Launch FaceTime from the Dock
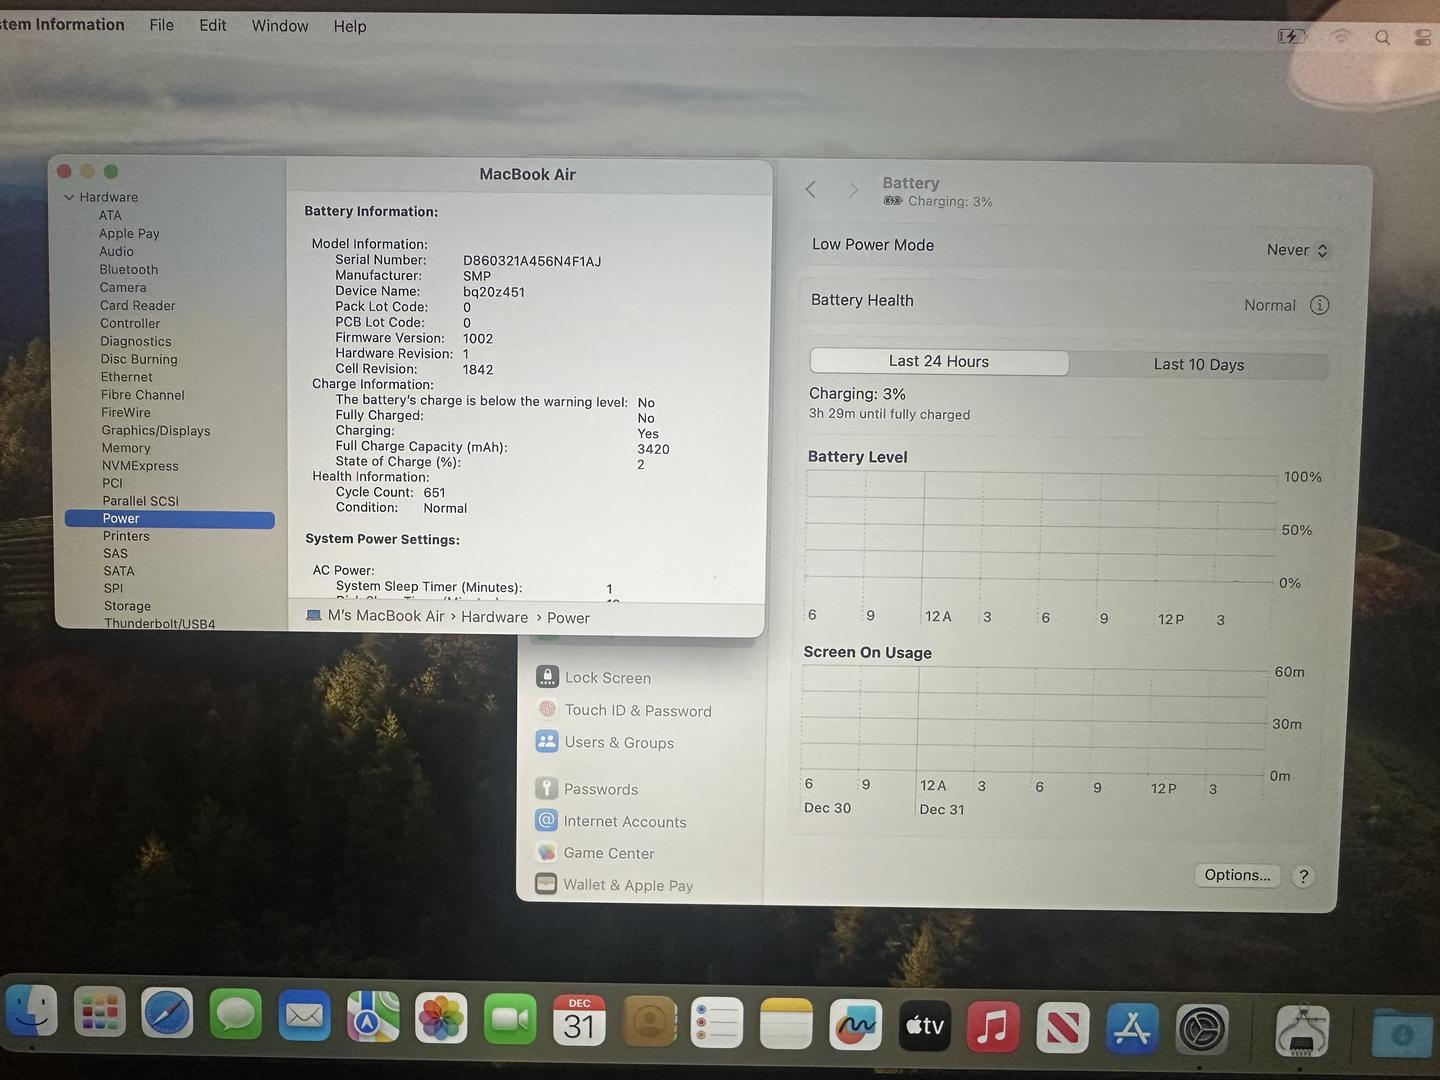The image size is (1440, 1080). point(510,1019)
